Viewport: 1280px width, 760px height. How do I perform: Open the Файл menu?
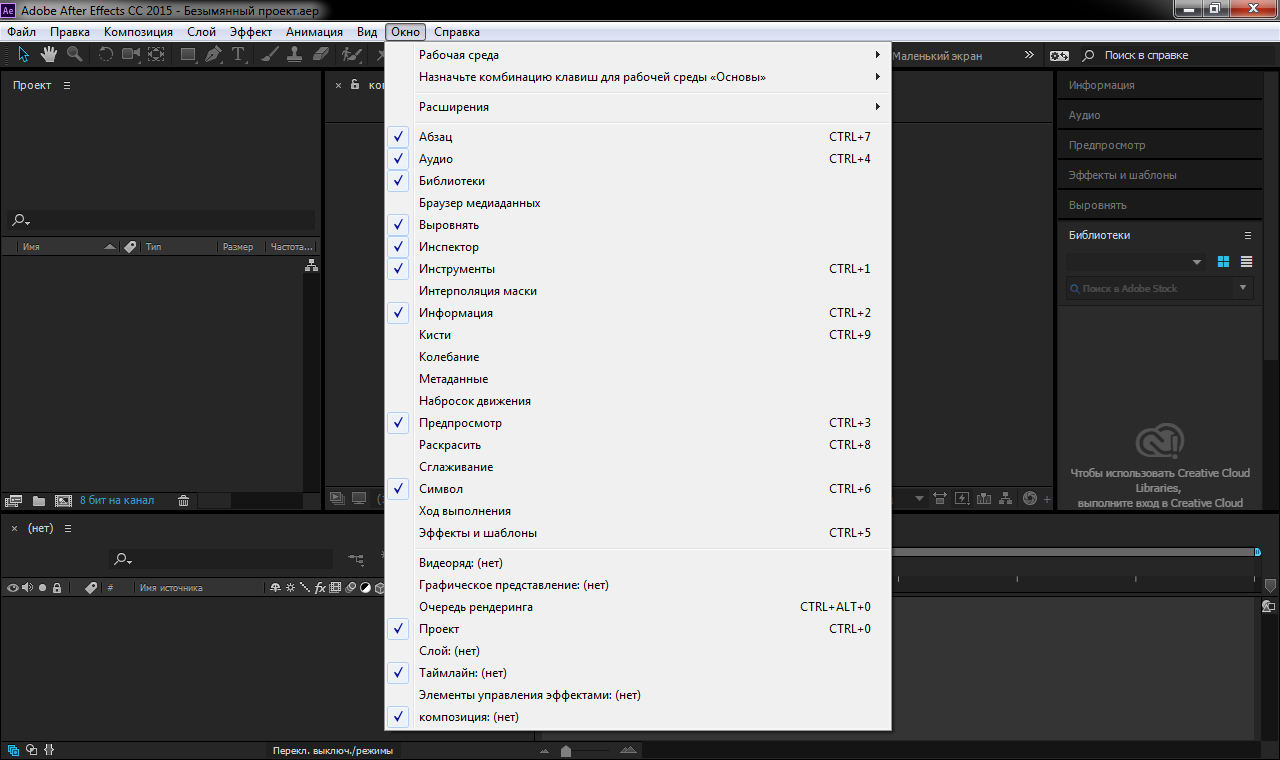(21, 32)
